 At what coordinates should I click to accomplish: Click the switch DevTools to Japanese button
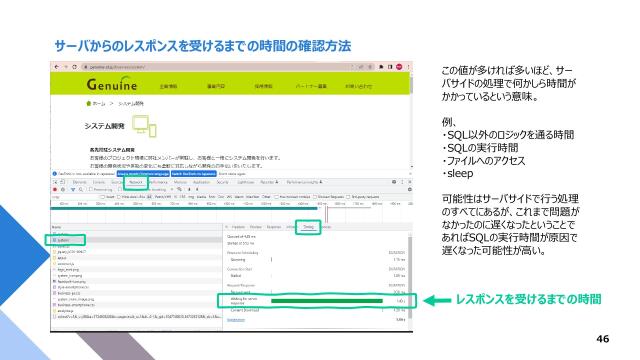(x=193, y=174)
